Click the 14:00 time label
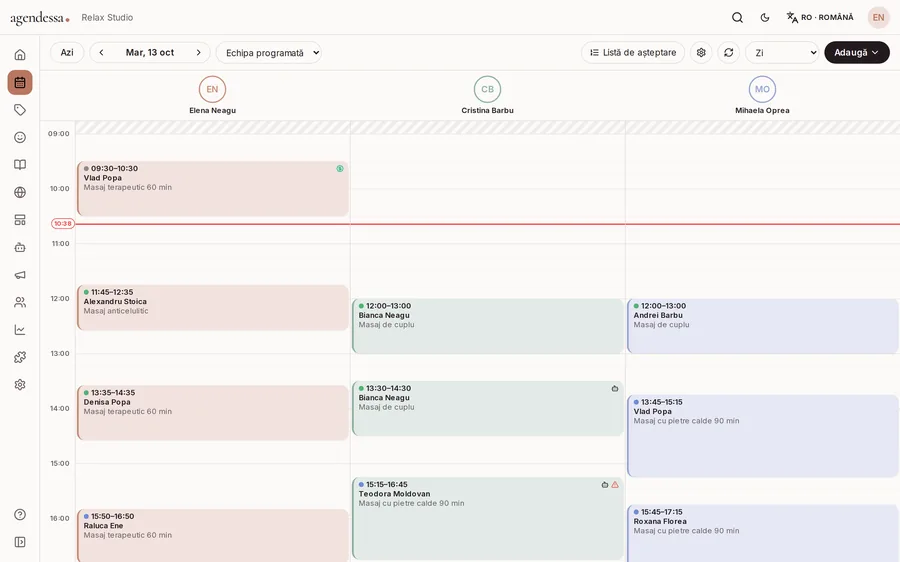900x562 pixels. pyautogui.click(x=60, y=409)
